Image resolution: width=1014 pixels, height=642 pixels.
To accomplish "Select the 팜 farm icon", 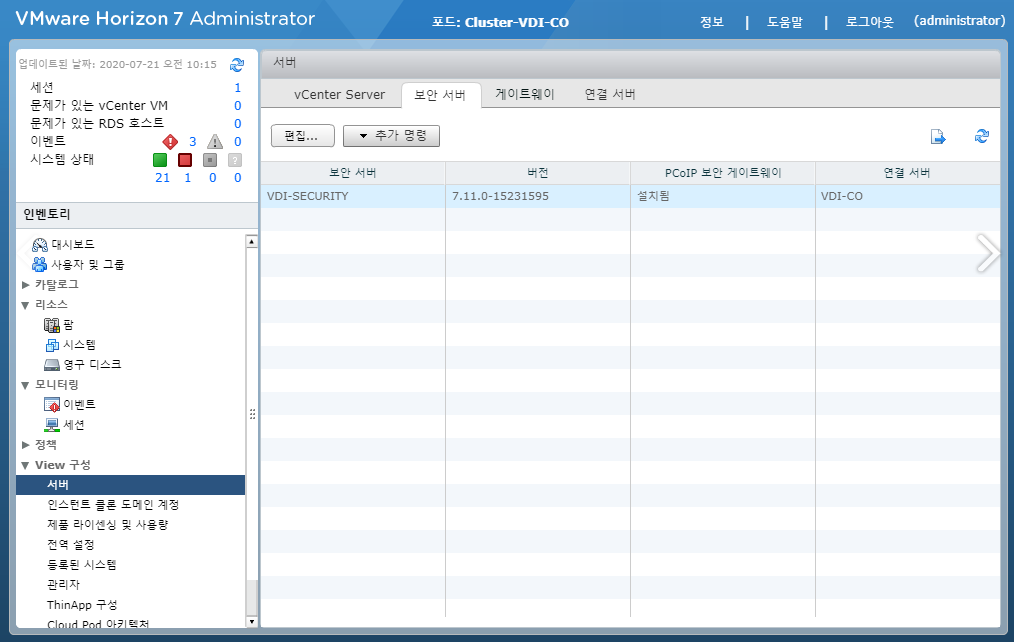I will click(52, 325).
